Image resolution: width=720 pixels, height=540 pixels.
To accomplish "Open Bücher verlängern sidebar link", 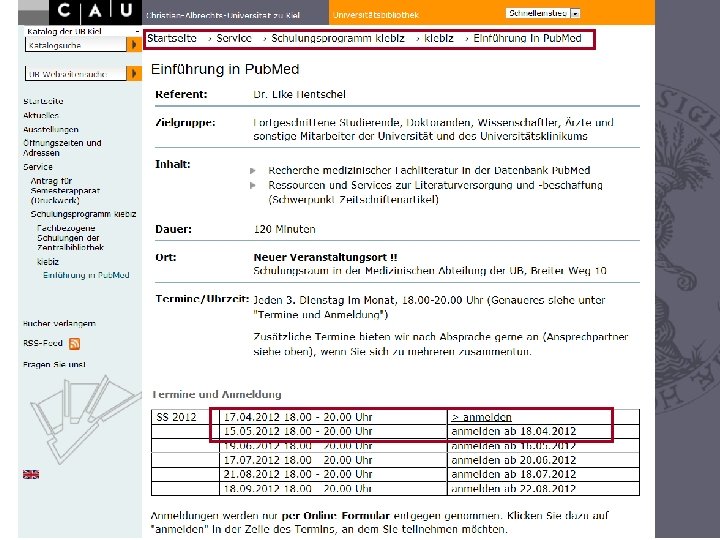I will tap(59, 323).
